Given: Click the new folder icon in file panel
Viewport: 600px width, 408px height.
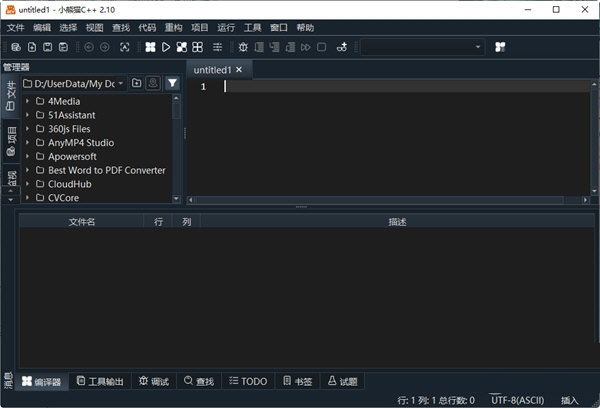Looking at the screenshot, I should coord(136,84).
